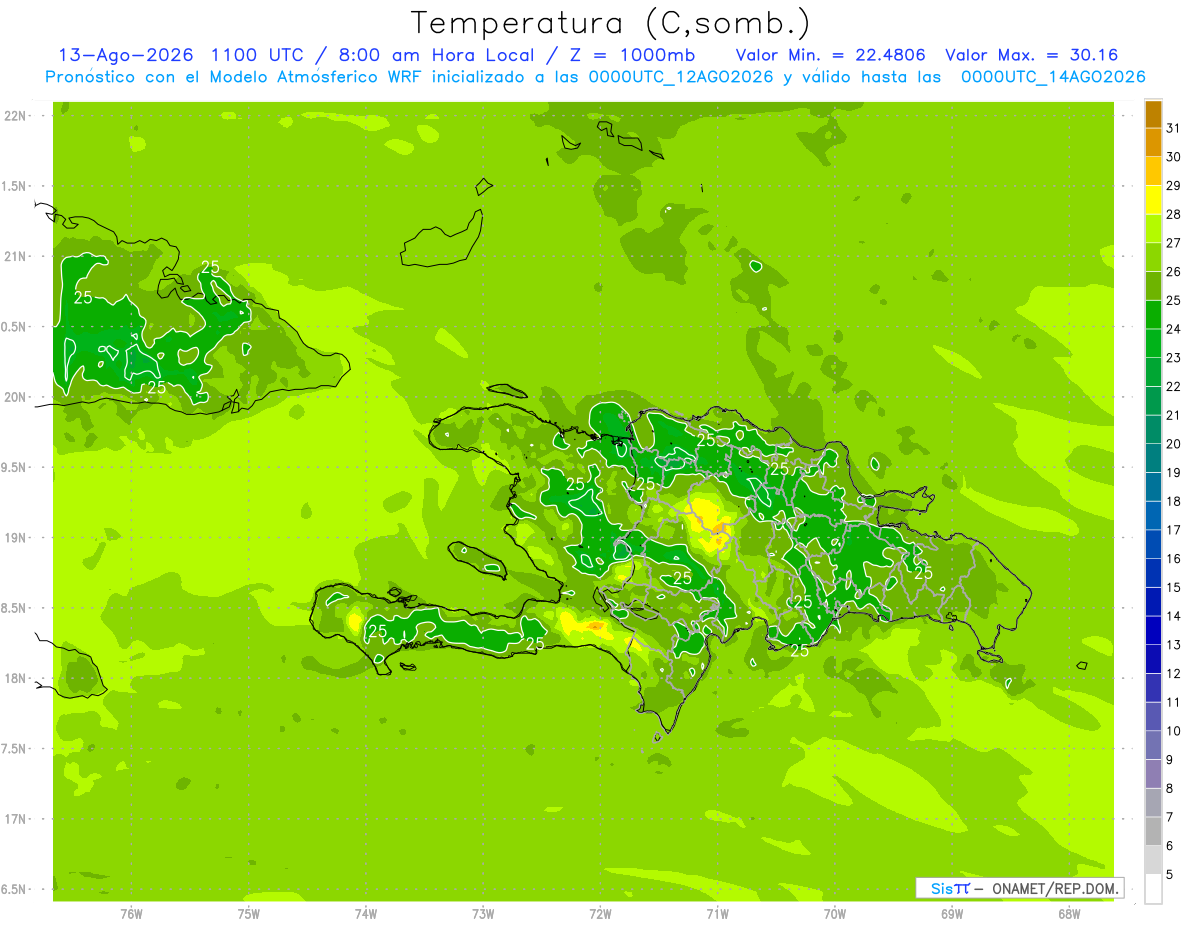This screenshot has width=1200, height=927.
Task: Click the '1100 UTC' time text
Action: click(x=257, y=55)
